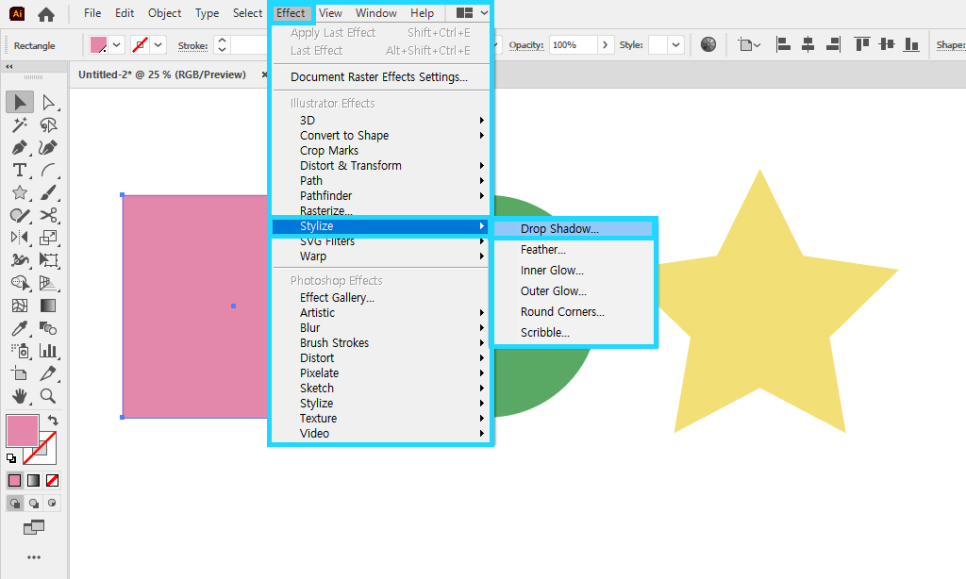The height and width of the screenshot is (579, 966).
Task: Select the Selection tool arrow
Action: [20, 102]
